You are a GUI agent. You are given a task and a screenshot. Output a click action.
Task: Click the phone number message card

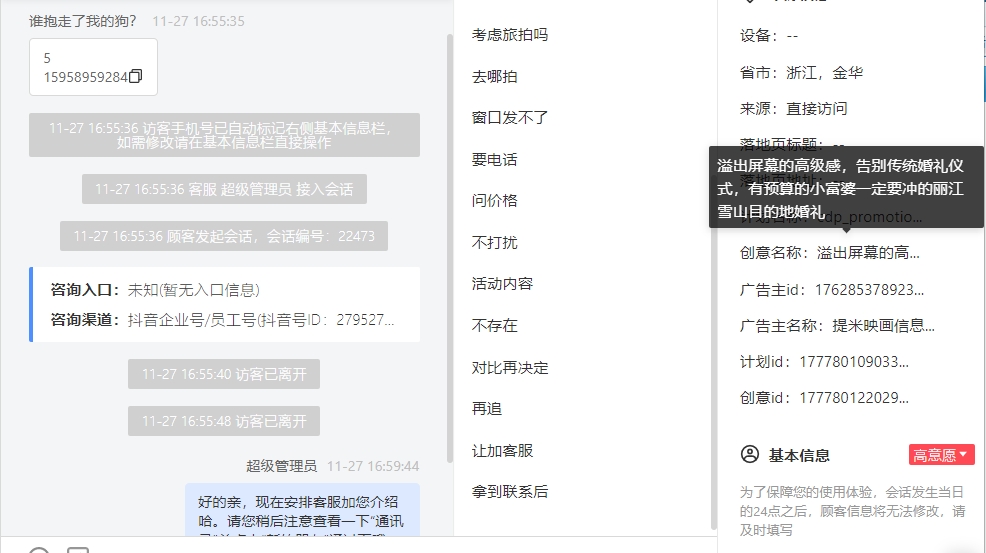coord(93,67)
